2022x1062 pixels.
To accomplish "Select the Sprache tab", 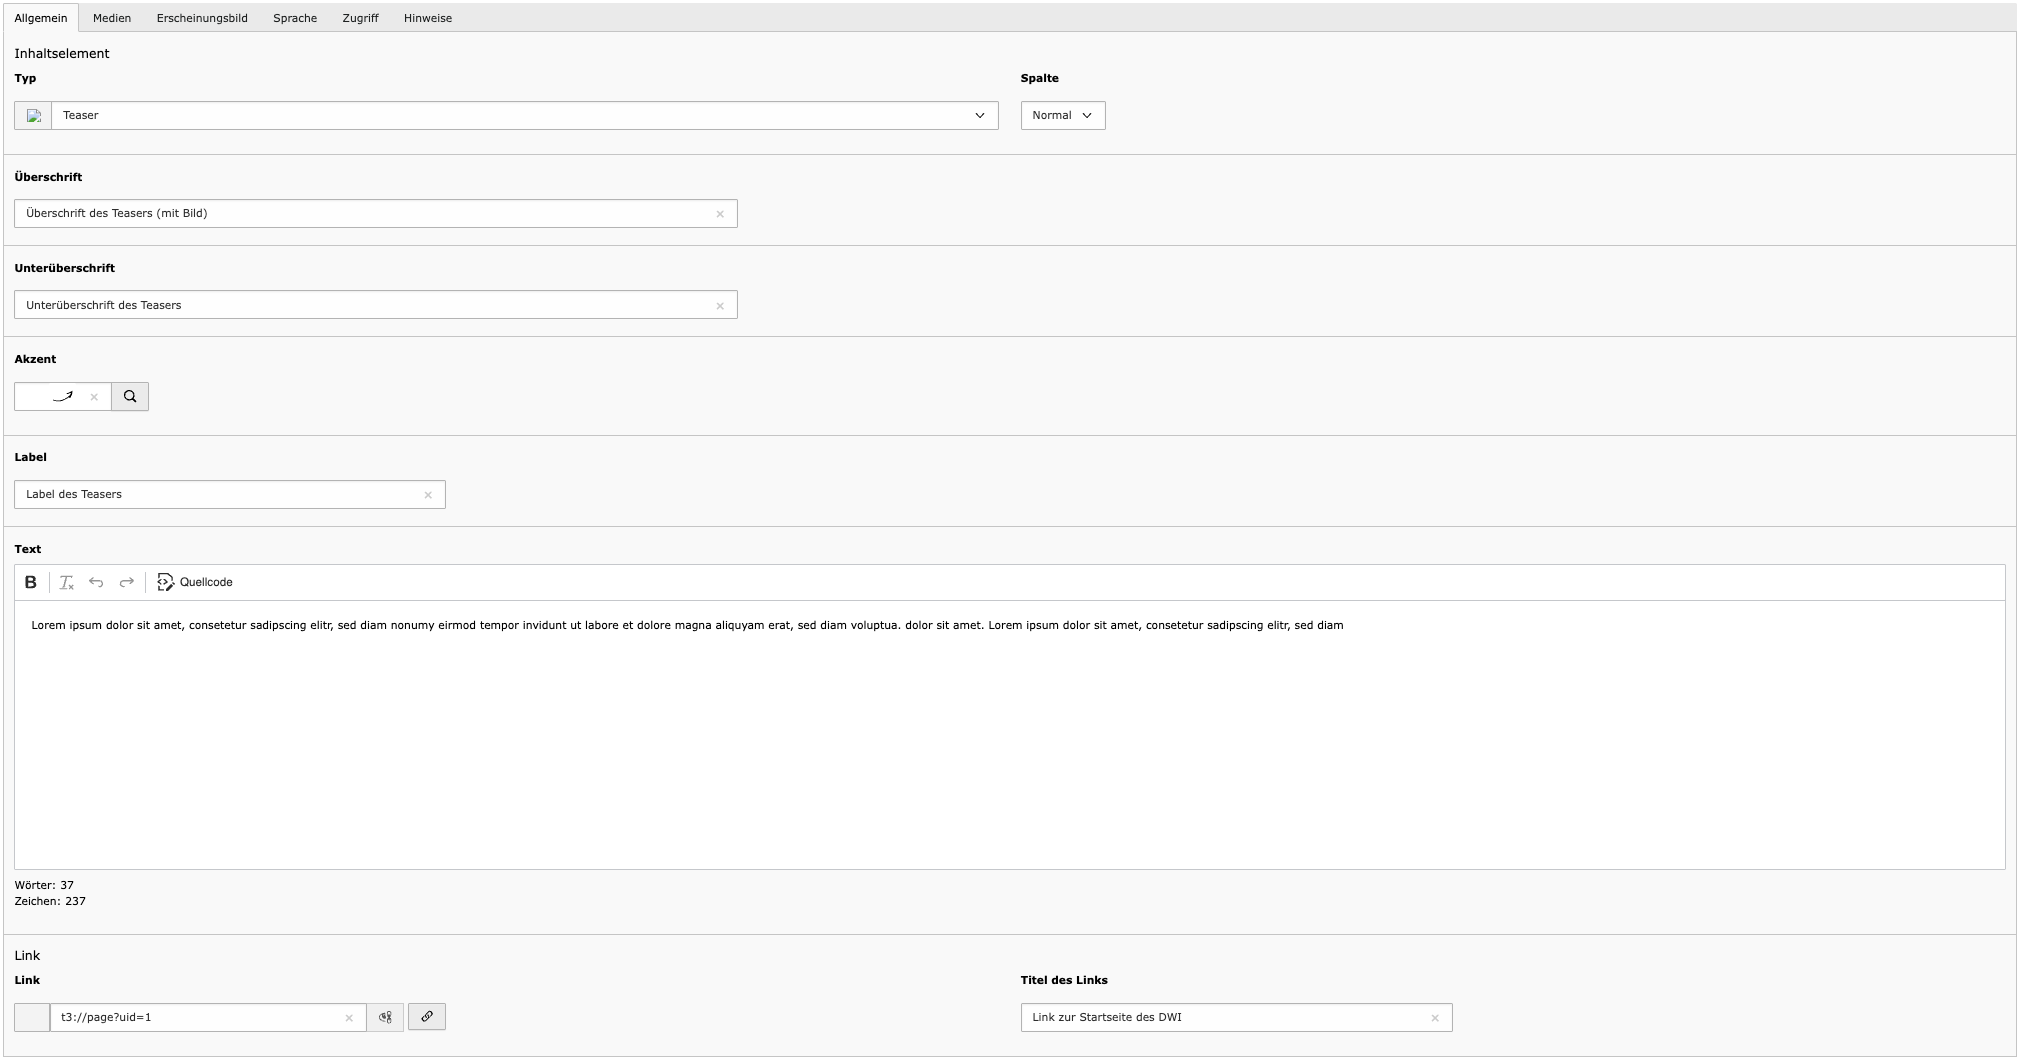I will 295,18.
